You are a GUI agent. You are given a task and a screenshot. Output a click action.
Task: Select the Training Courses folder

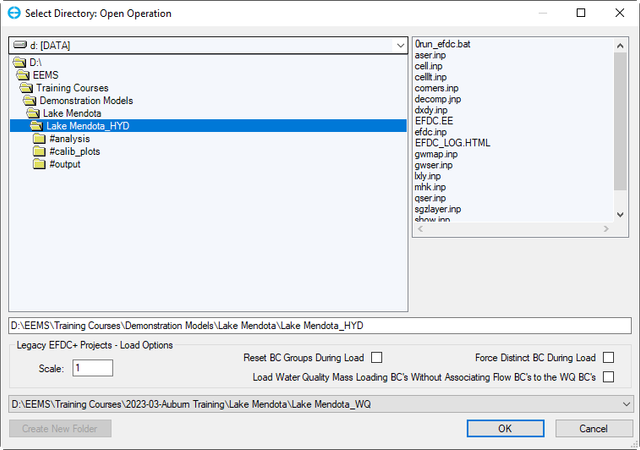[72, 88]
